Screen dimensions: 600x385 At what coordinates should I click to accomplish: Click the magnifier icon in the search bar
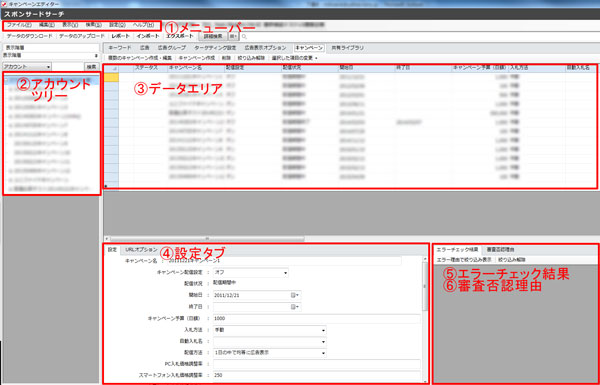pyautogui.click(x=244, y=36)
